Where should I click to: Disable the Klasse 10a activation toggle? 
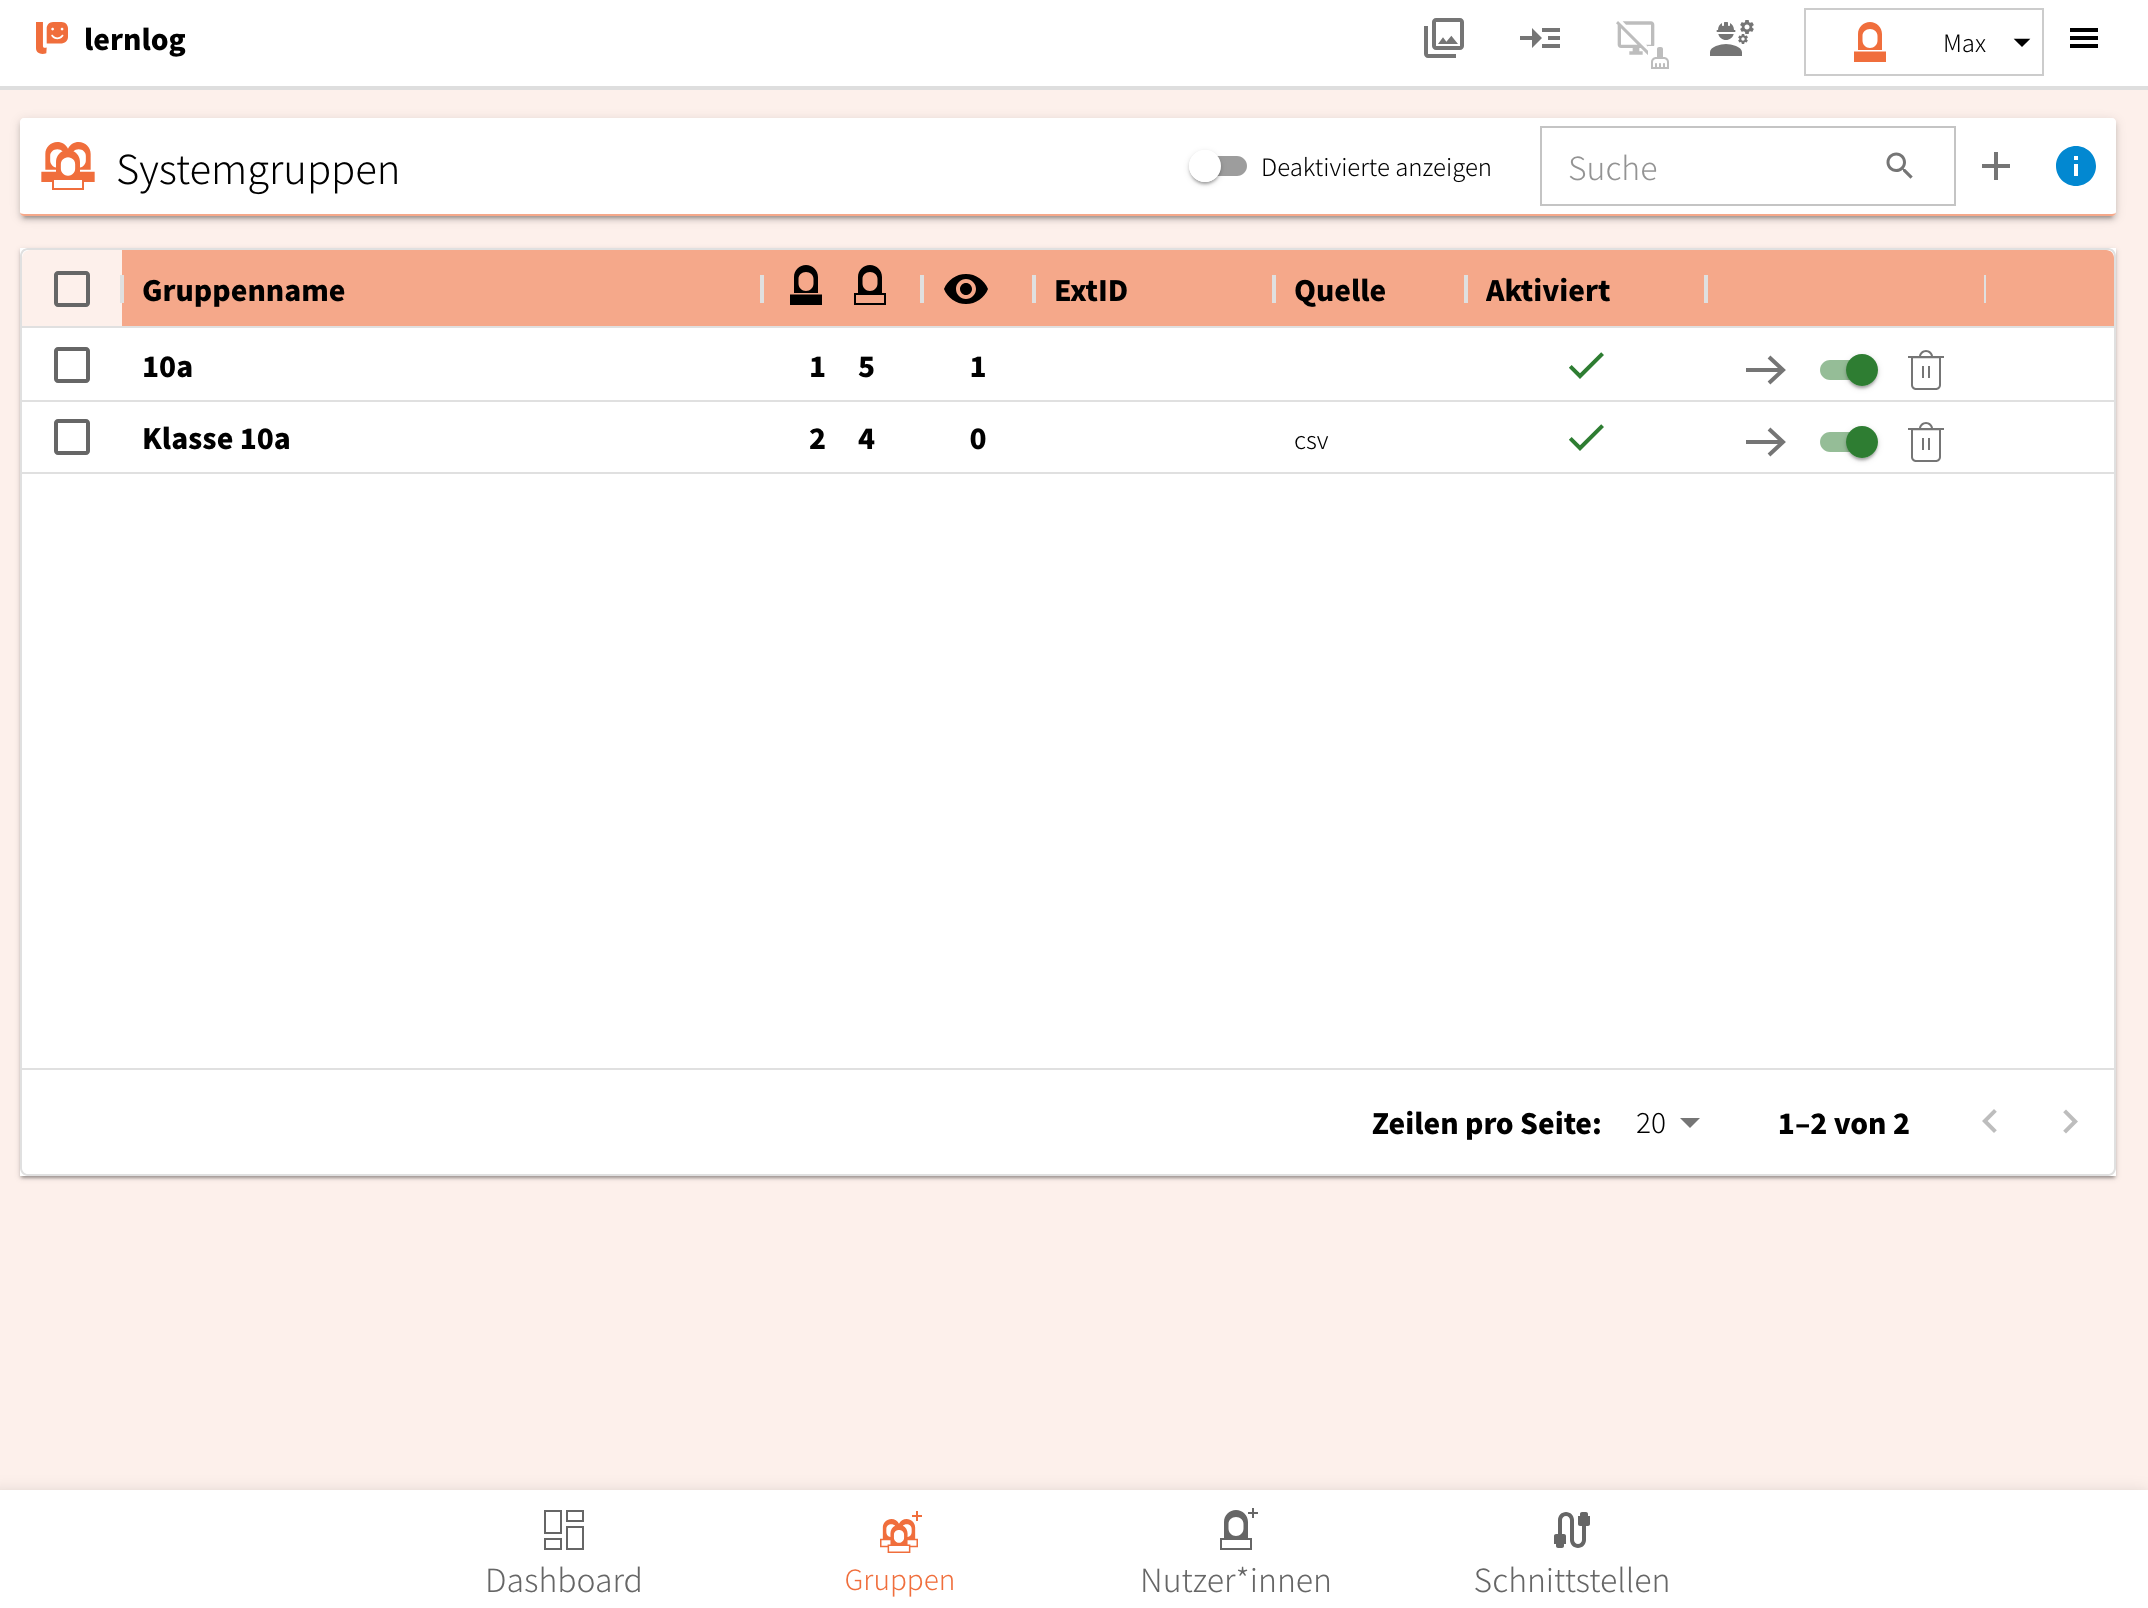point(1849,442)
